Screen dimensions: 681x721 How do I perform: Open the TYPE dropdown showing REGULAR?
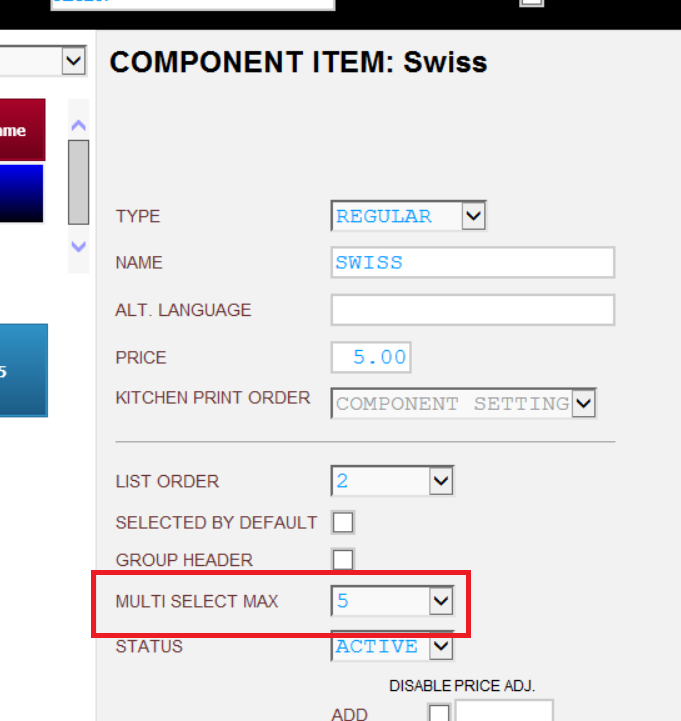408,216
